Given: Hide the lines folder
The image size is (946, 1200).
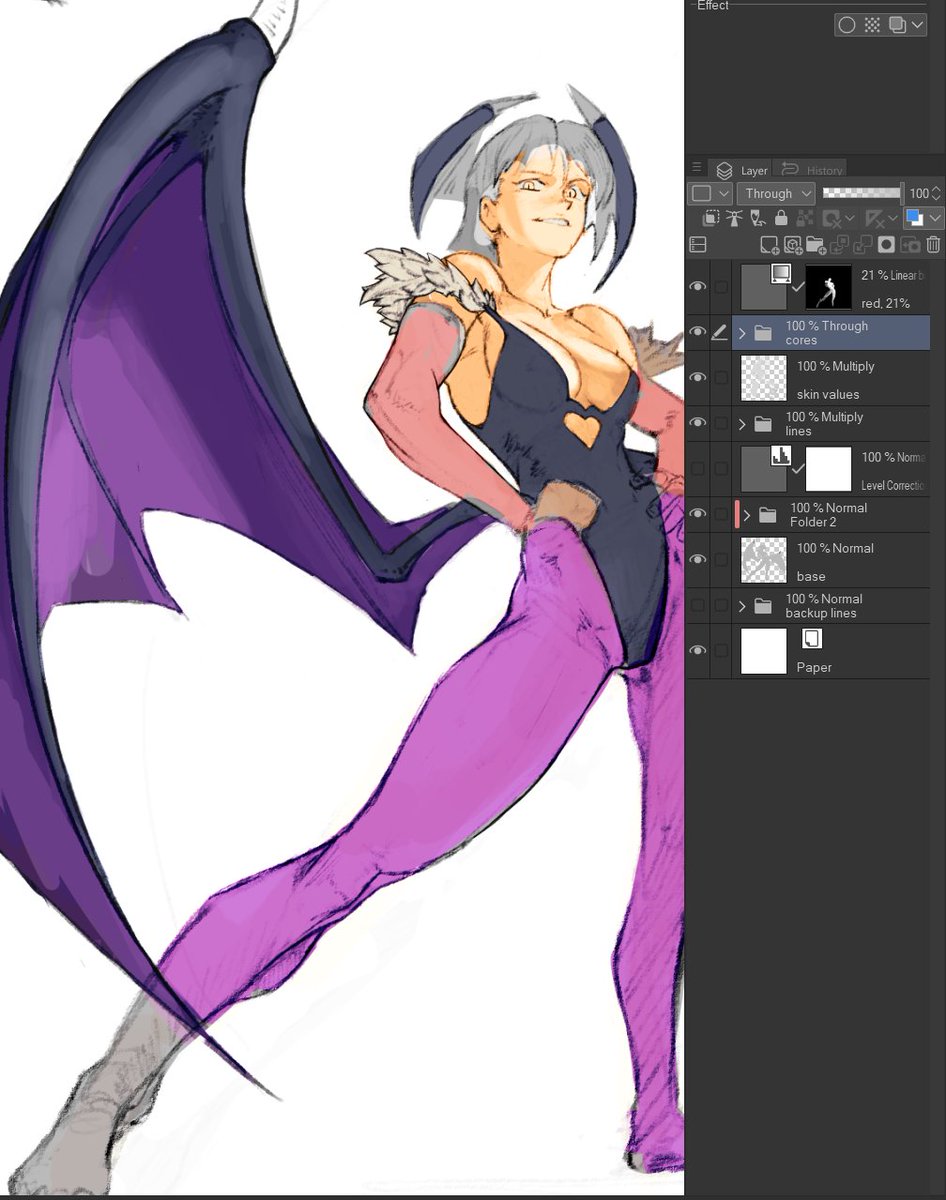Looking at the screenshot, I should tap(698, 424).
